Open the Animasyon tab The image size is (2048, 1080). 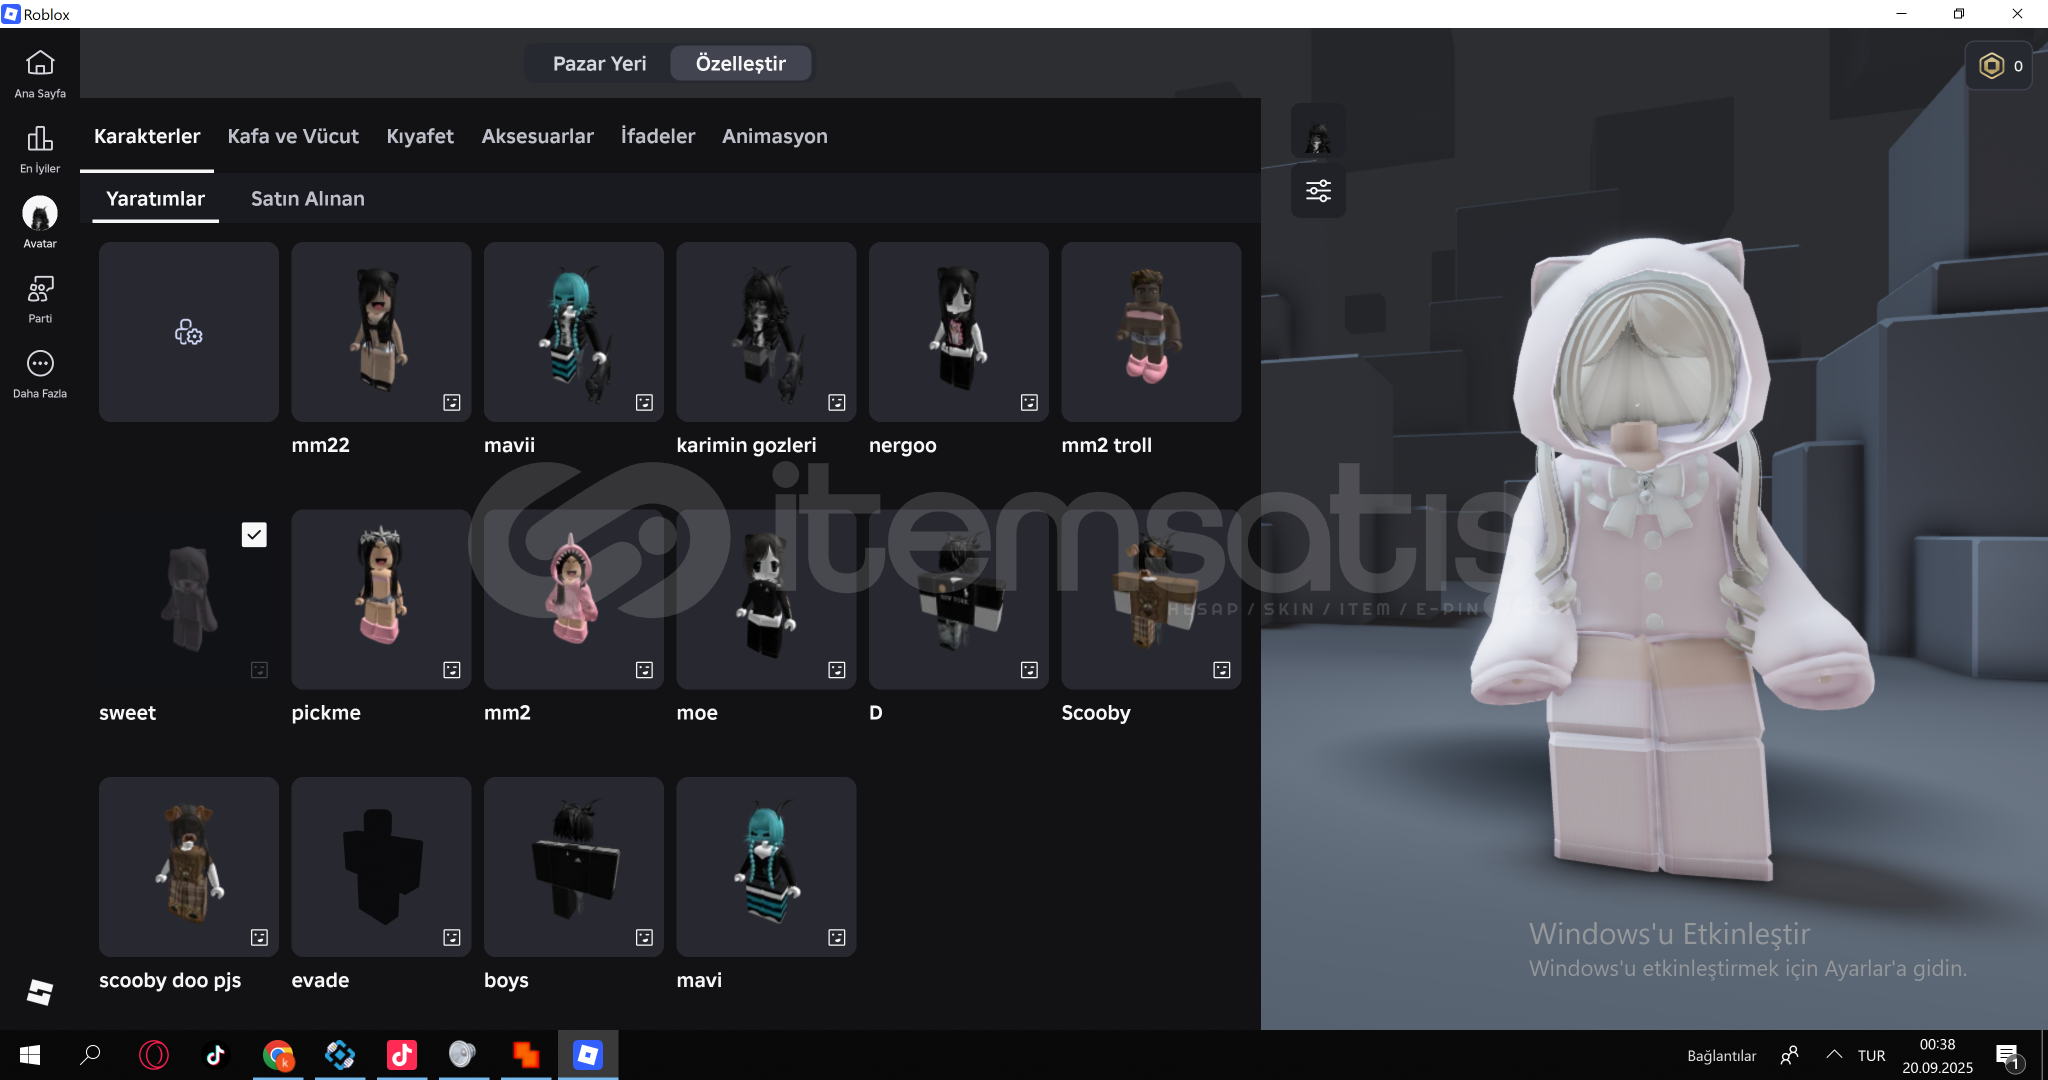click(775, 136)
